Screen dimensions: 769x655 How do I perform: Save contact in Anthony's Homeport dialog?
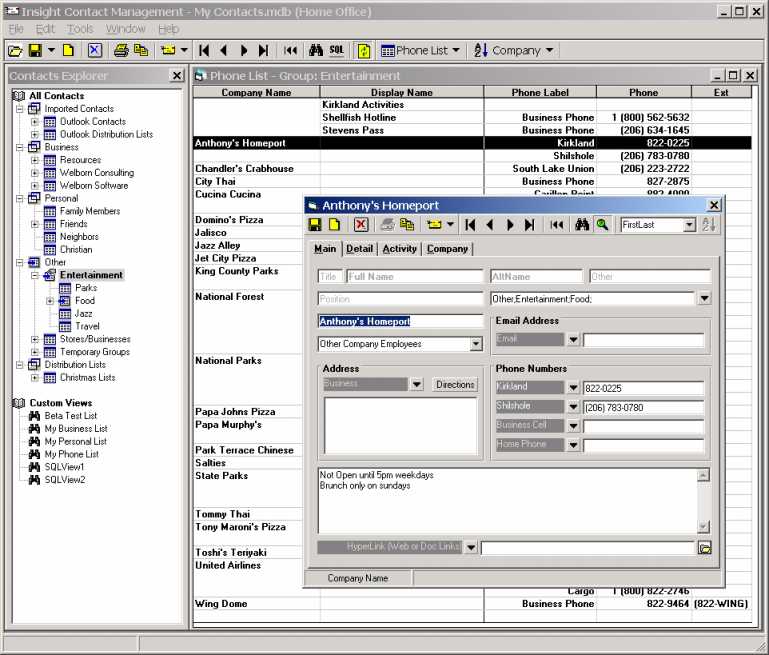315,225
